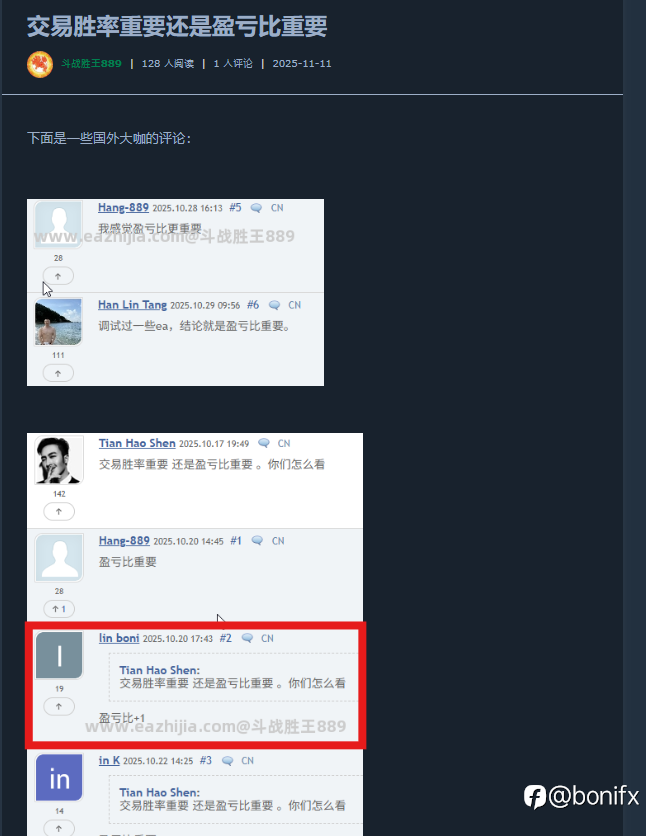Click the purple 'in' avatar of in K
Screen dimensions: 646x836
click(59, 777)
